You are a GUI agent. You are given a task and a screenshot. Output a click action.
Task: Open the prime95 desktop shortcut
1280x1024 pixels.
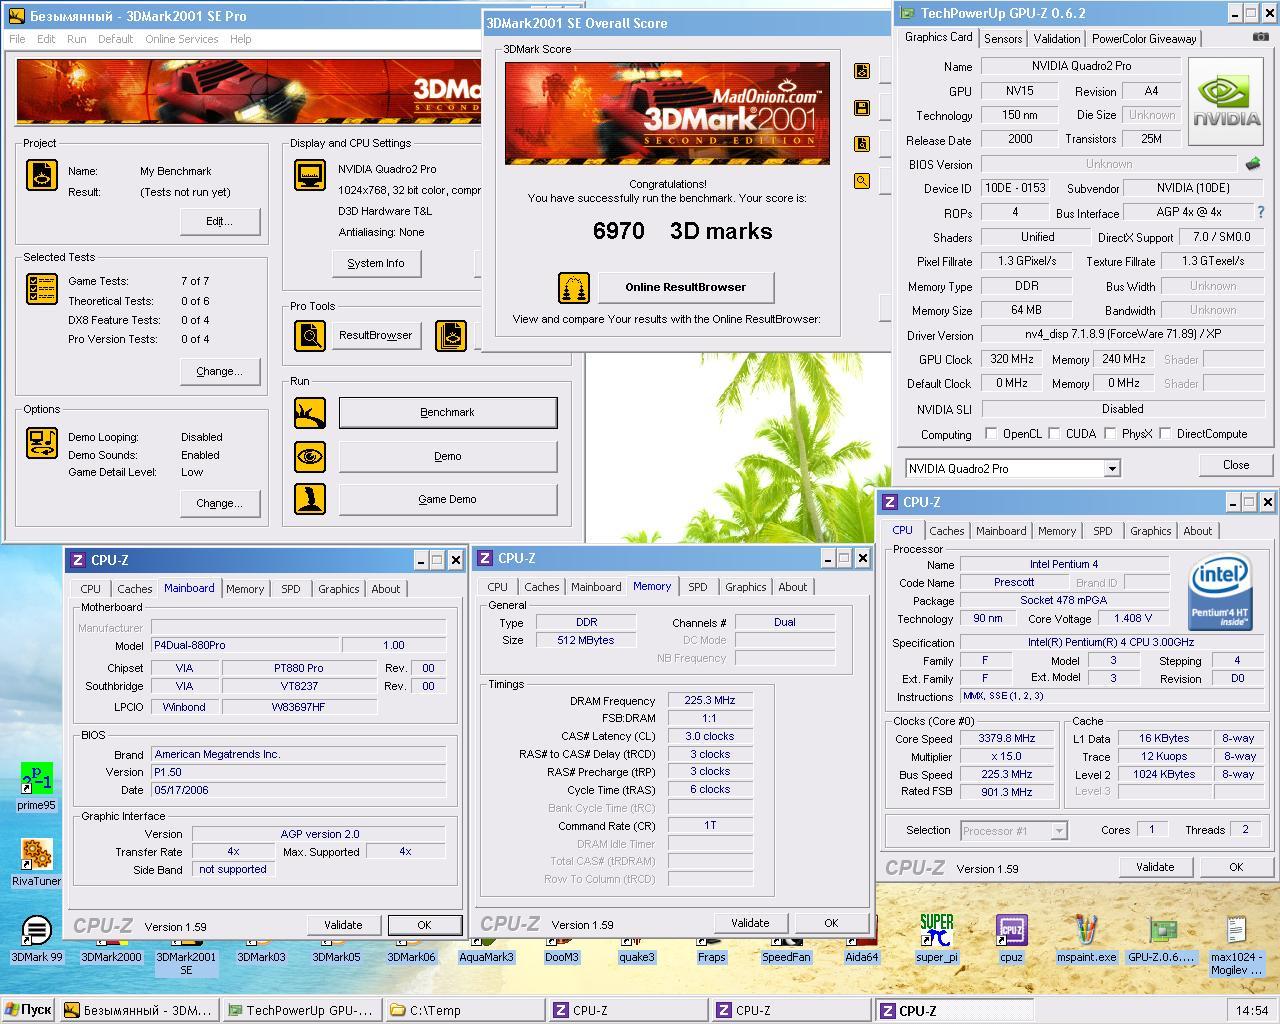[36, 787]
